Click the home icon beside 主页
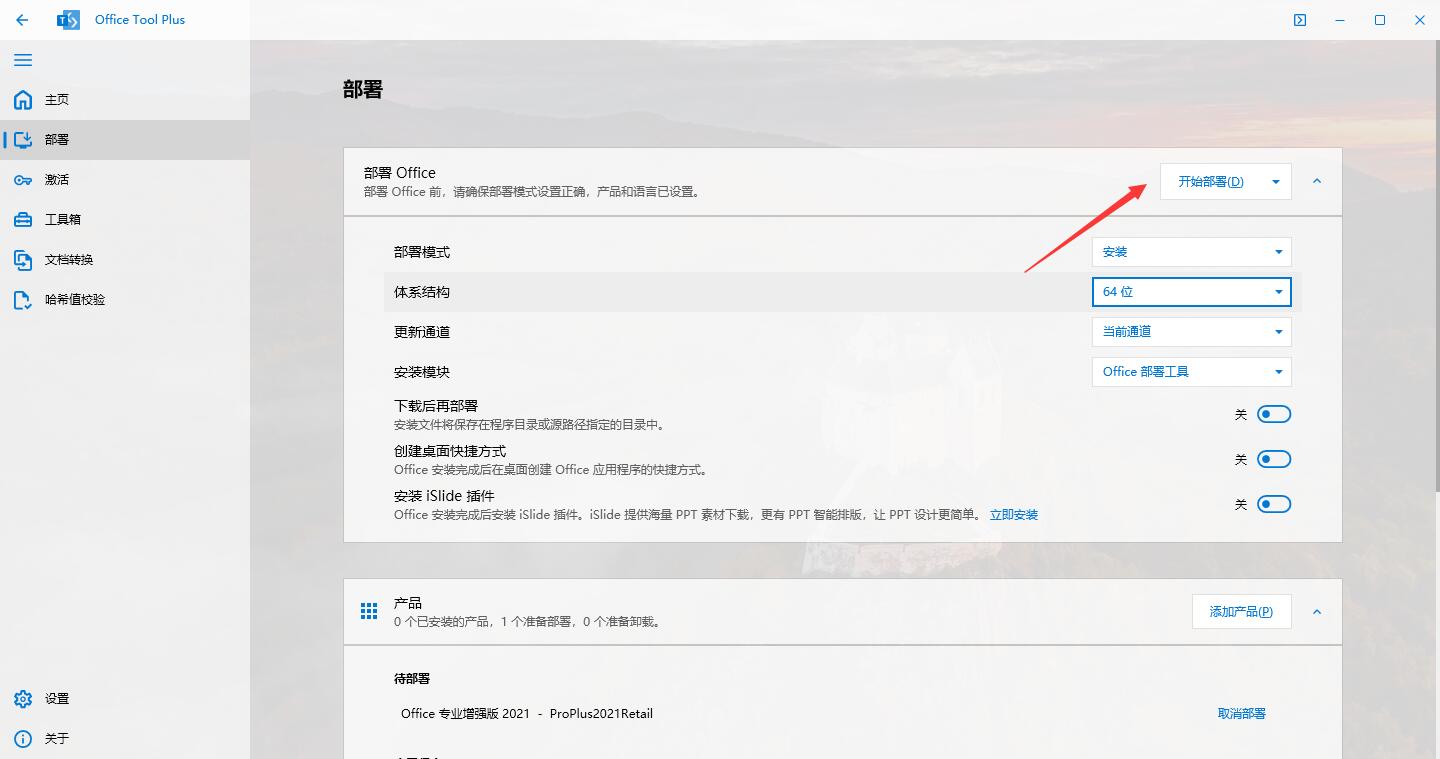 23,100
